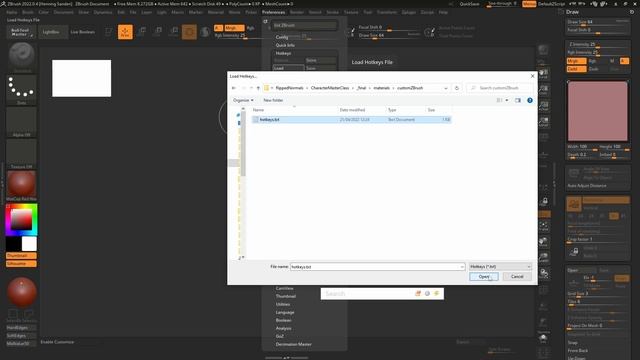The width and height of the screenshot is (640, 360).
Task: Sort files by Name column
Action: [x=258, y=110]
